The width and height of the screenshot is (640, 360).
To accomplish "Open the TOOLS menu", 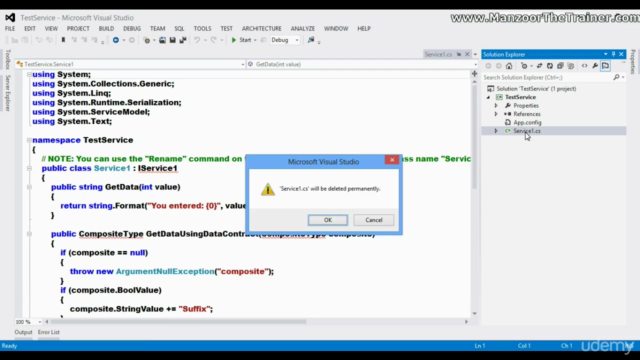I will 202,29.
